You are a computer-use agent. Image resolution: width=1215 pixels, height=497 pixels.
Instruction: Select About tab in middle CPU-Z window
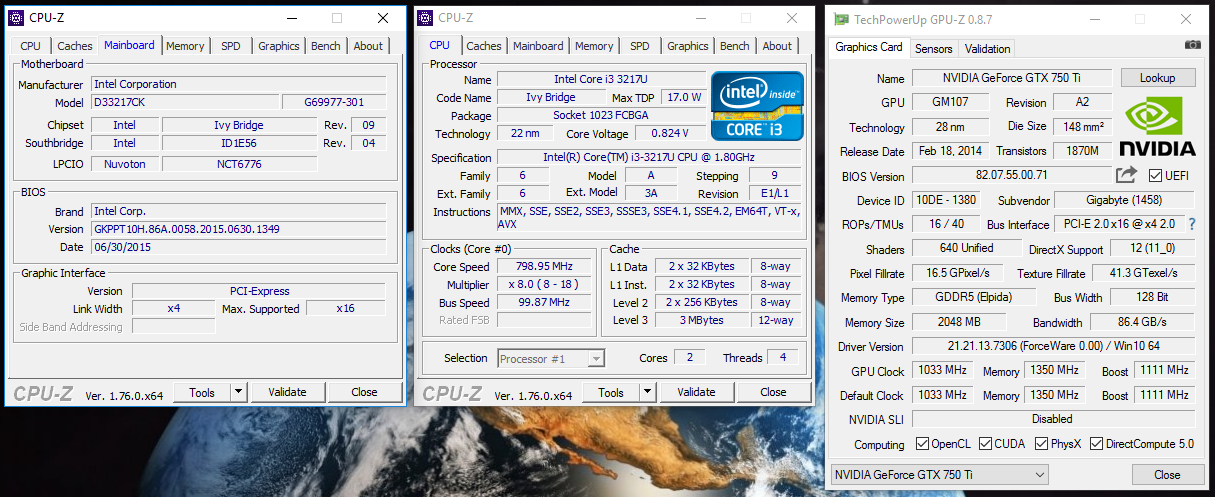pos(777,46)
